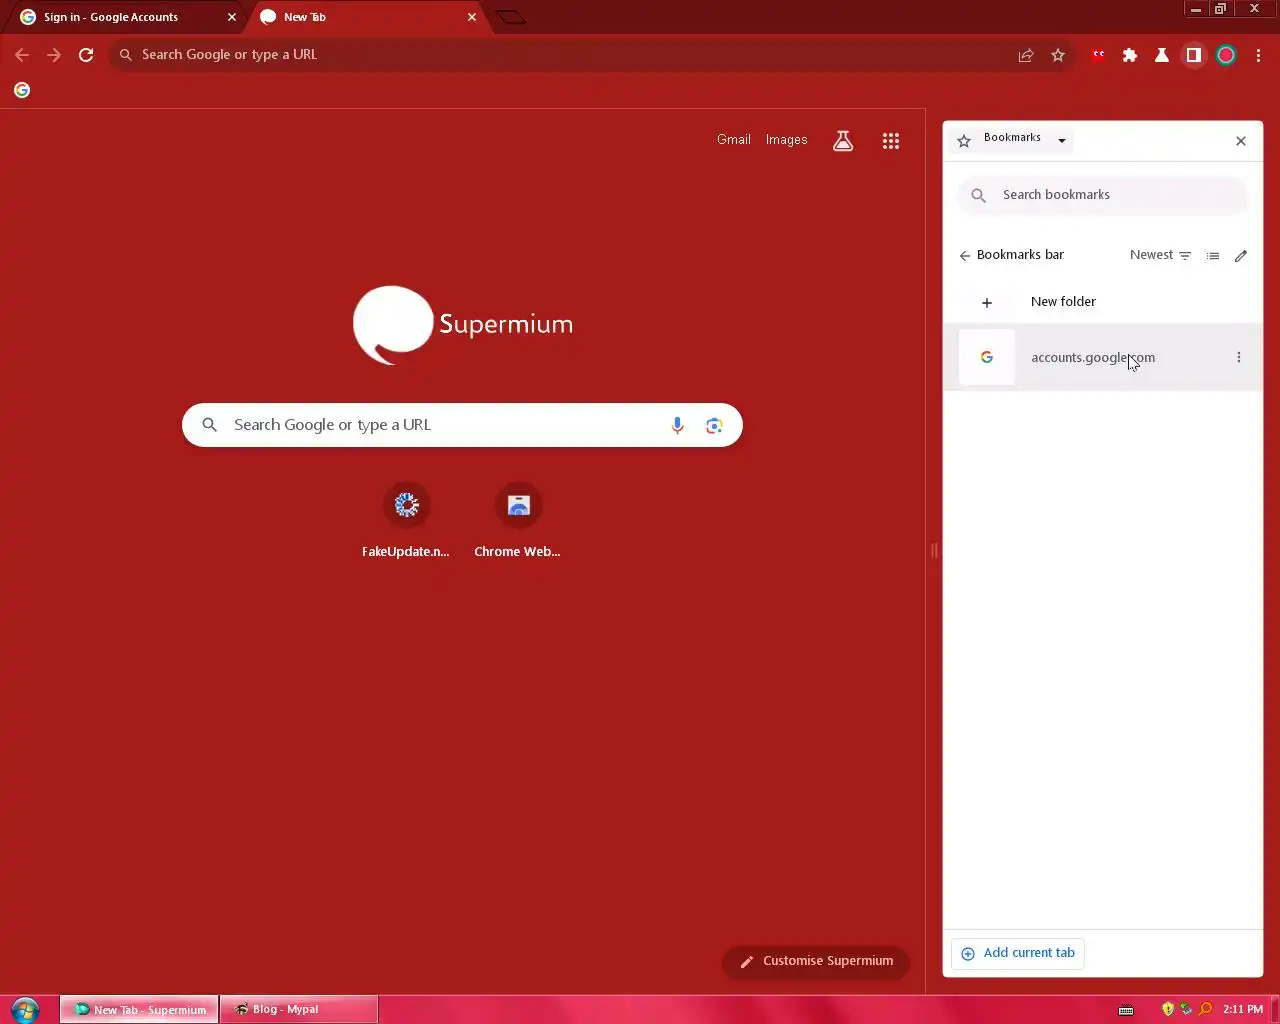
Task: Switch to New Tab - Supermium taskbar item
Action: (x=139, y=1010)
